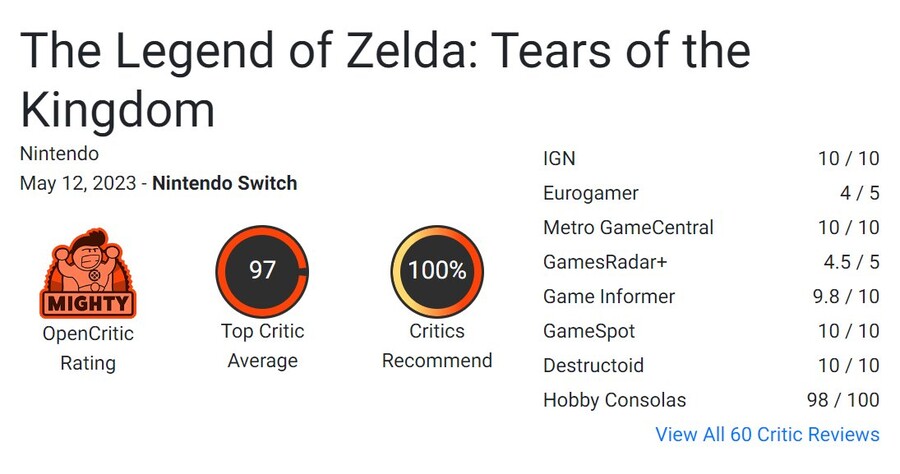The image size is (900, 474).
Task: Click the OpenCritic Rating label
Action: click(x=88, y=347)
